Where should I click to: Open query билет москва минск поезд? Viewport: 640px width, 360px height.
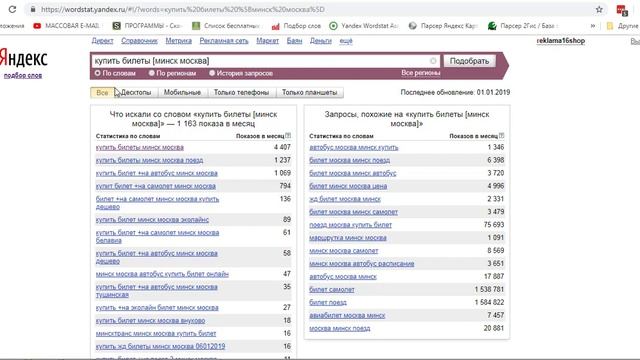tap(349, 160)
